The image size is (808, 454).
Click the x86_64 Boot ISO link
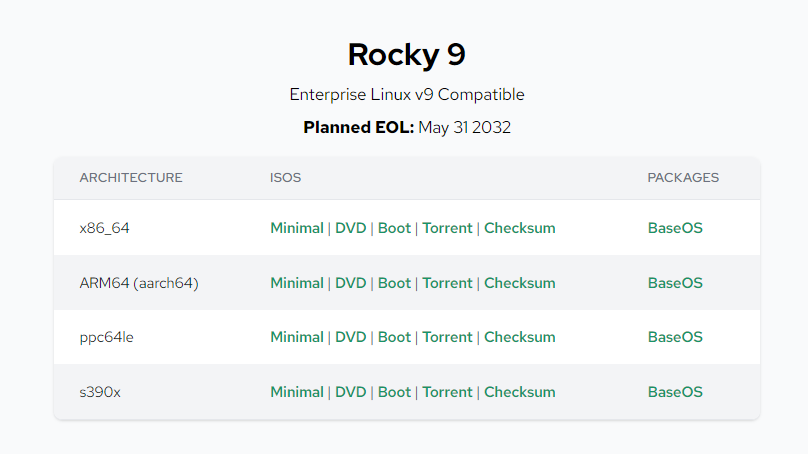[394, 228]
